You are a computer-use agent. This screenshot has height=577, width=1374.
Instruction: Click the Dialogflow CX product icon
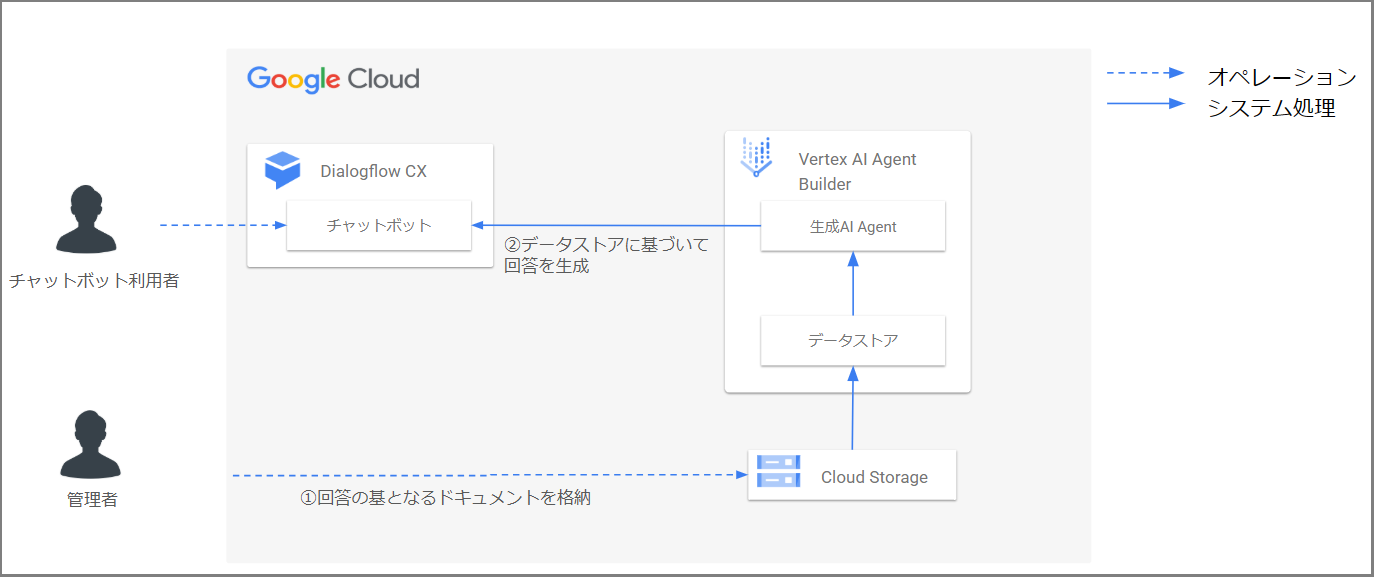282,170
